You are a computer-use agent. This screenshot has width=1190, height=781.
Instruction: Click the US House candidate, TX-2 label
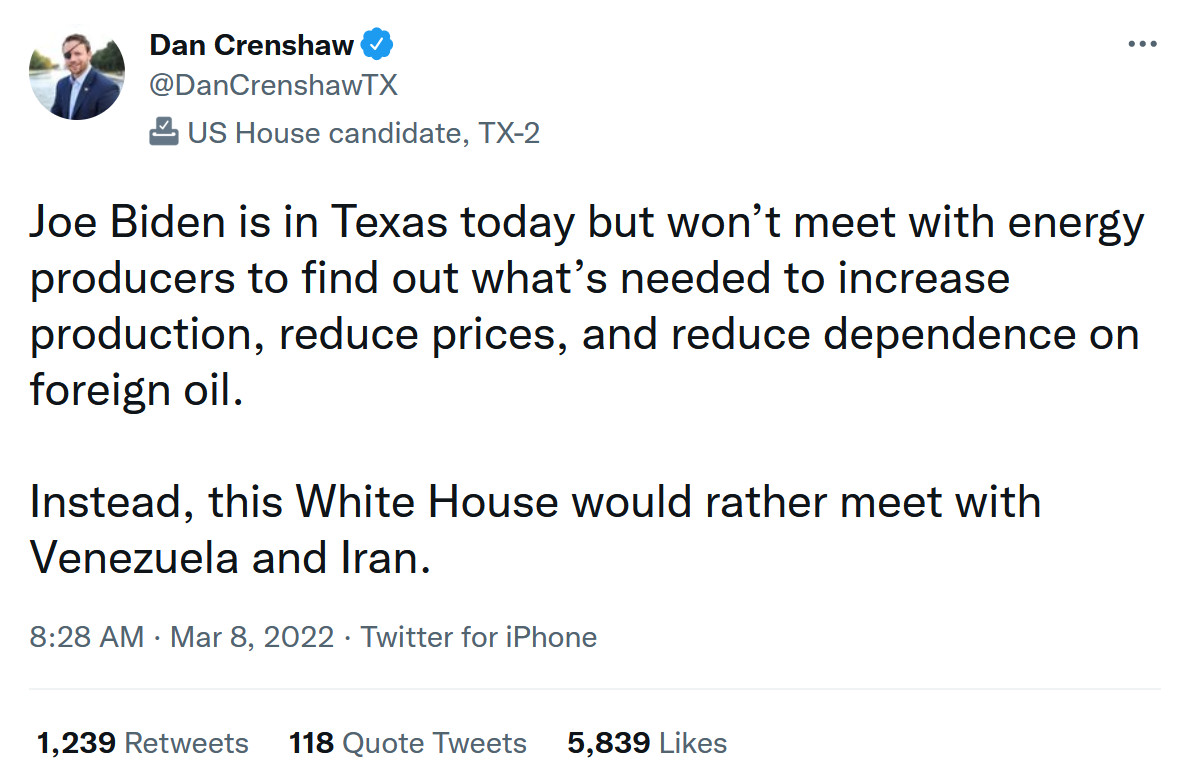coord(364,132)
